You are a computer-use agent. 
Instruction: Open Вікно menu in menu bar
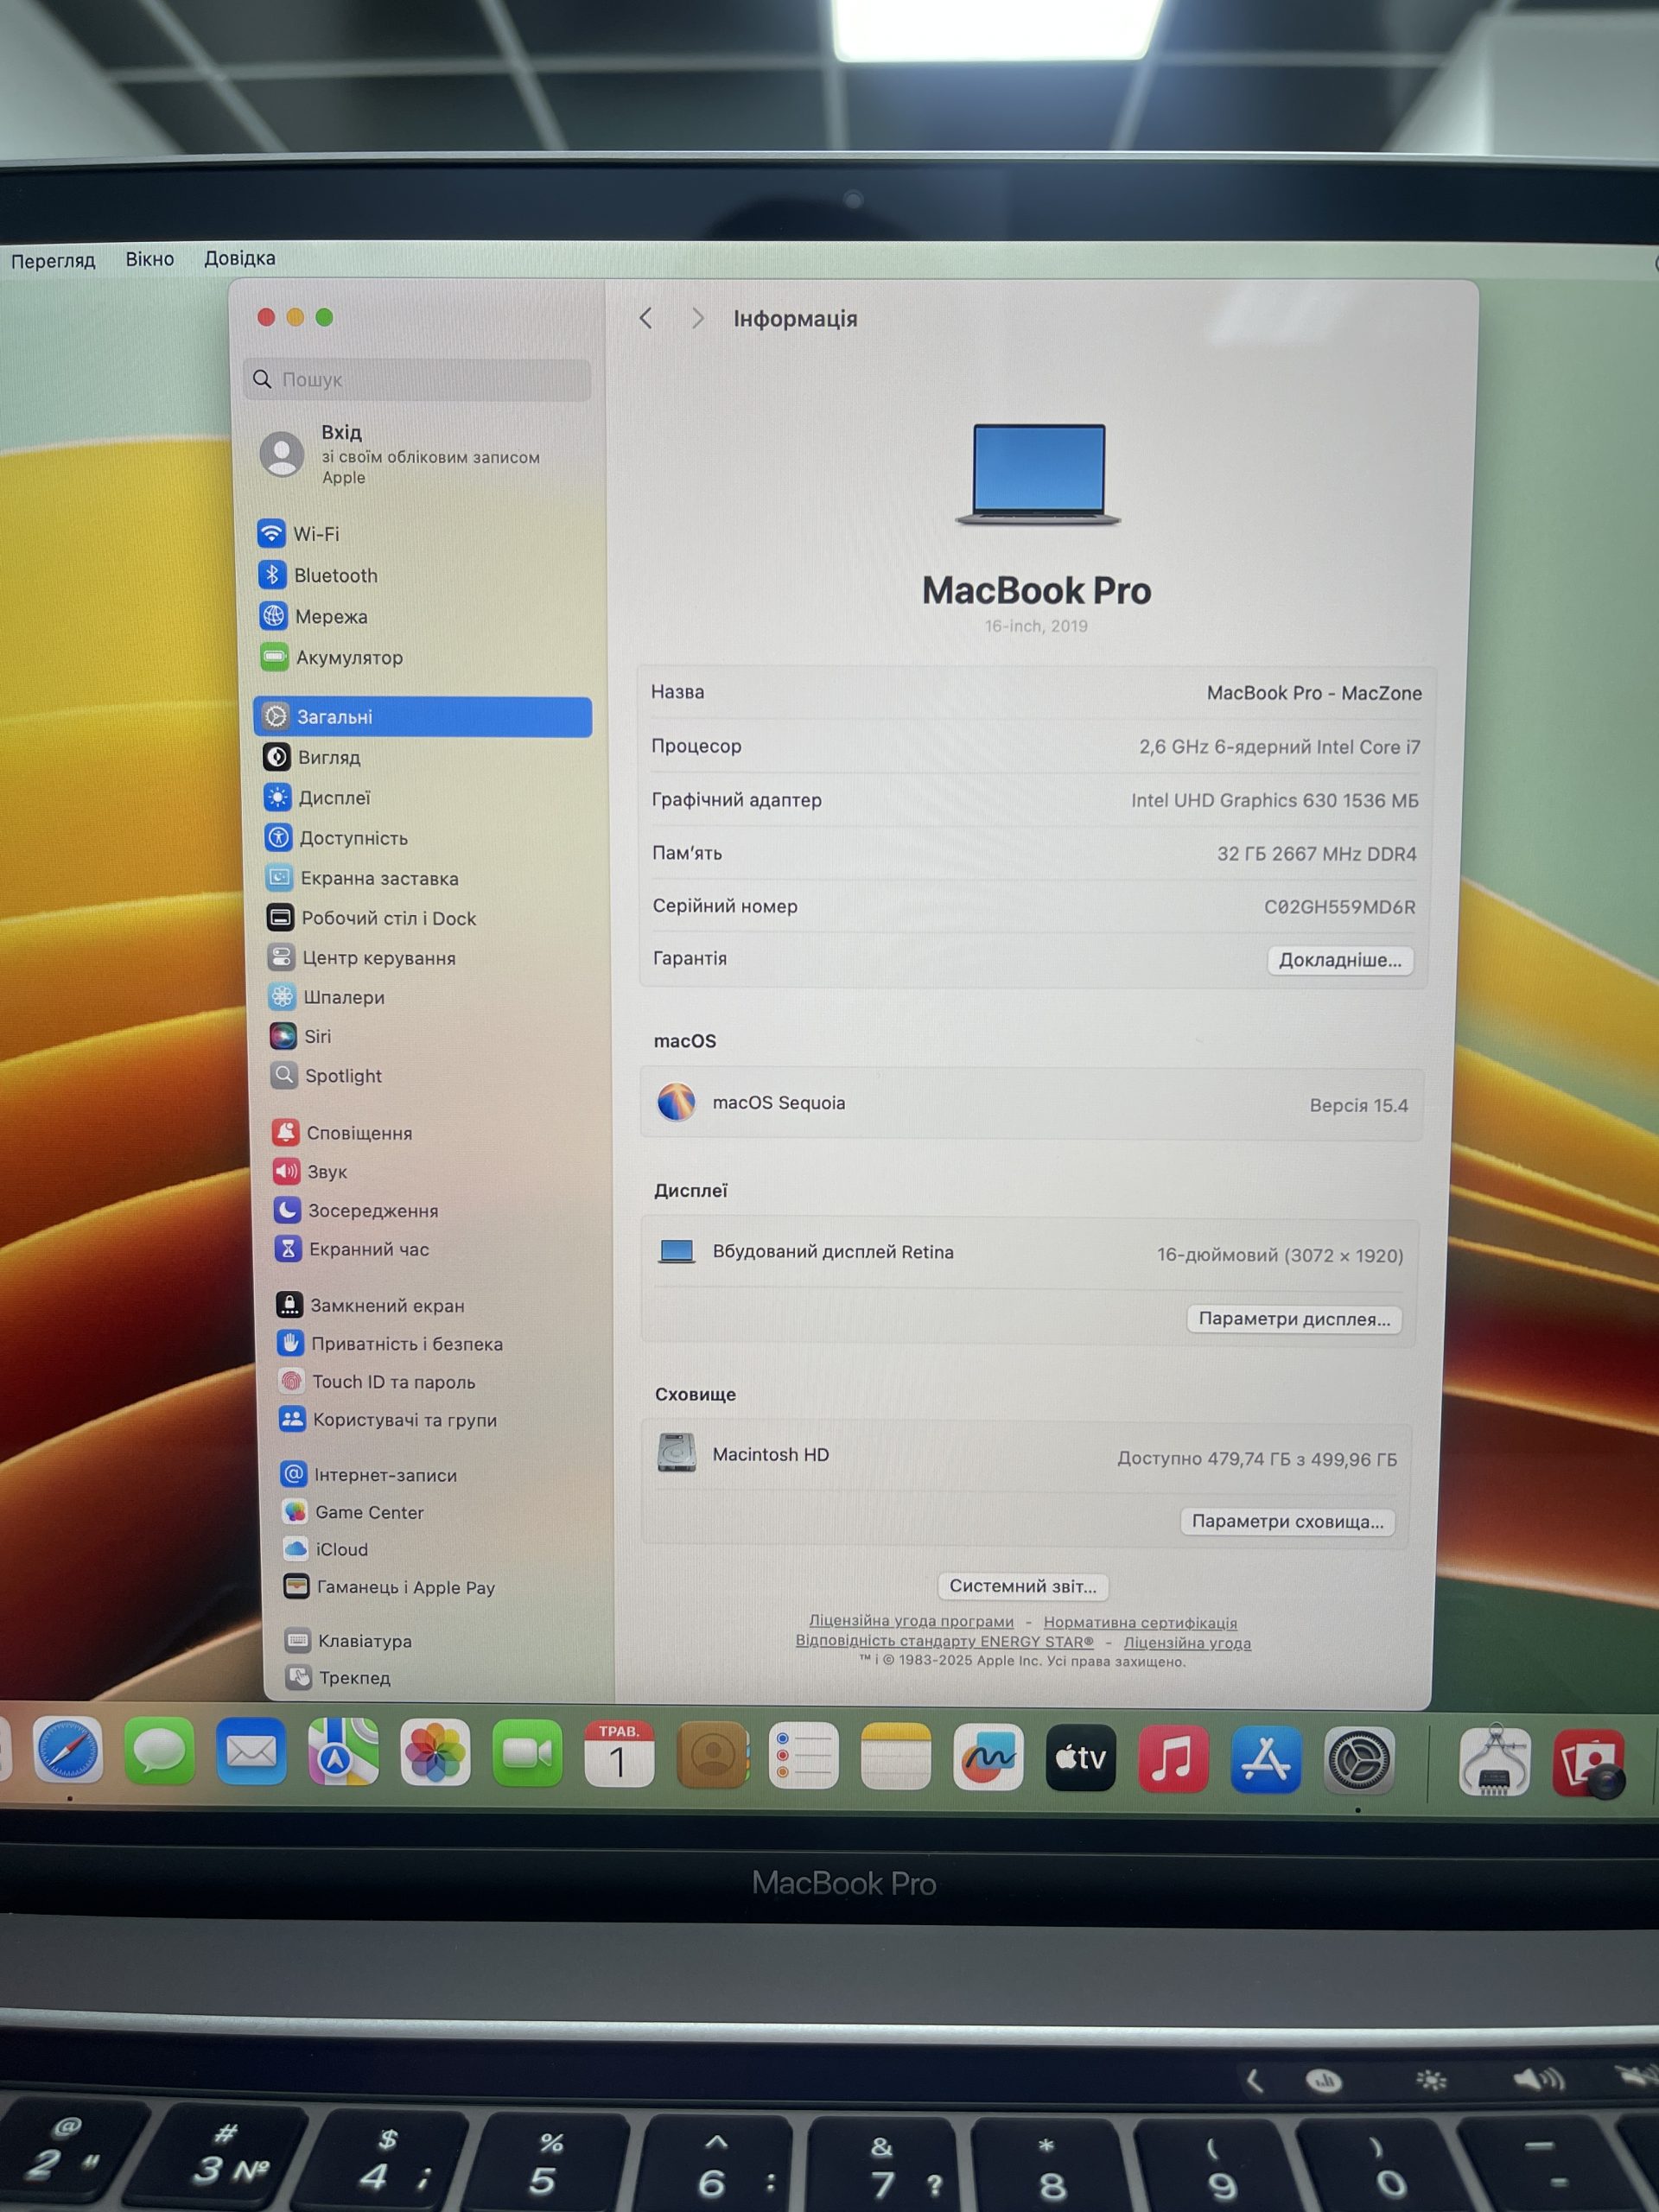click(x=150, y=259)
